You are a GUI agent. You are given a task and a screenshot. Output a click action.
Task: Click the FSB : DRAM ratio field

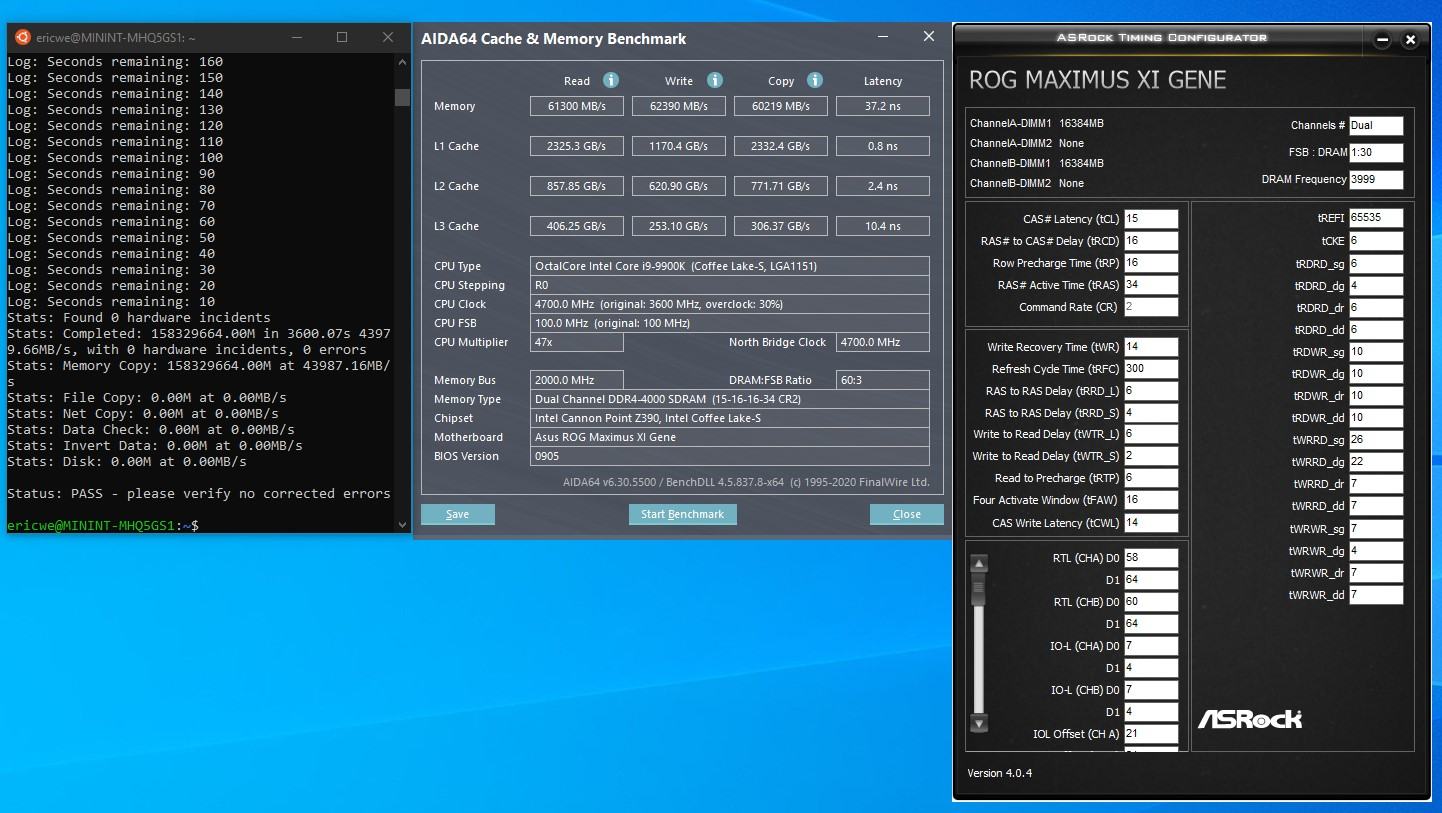[x=1376, y=153]
